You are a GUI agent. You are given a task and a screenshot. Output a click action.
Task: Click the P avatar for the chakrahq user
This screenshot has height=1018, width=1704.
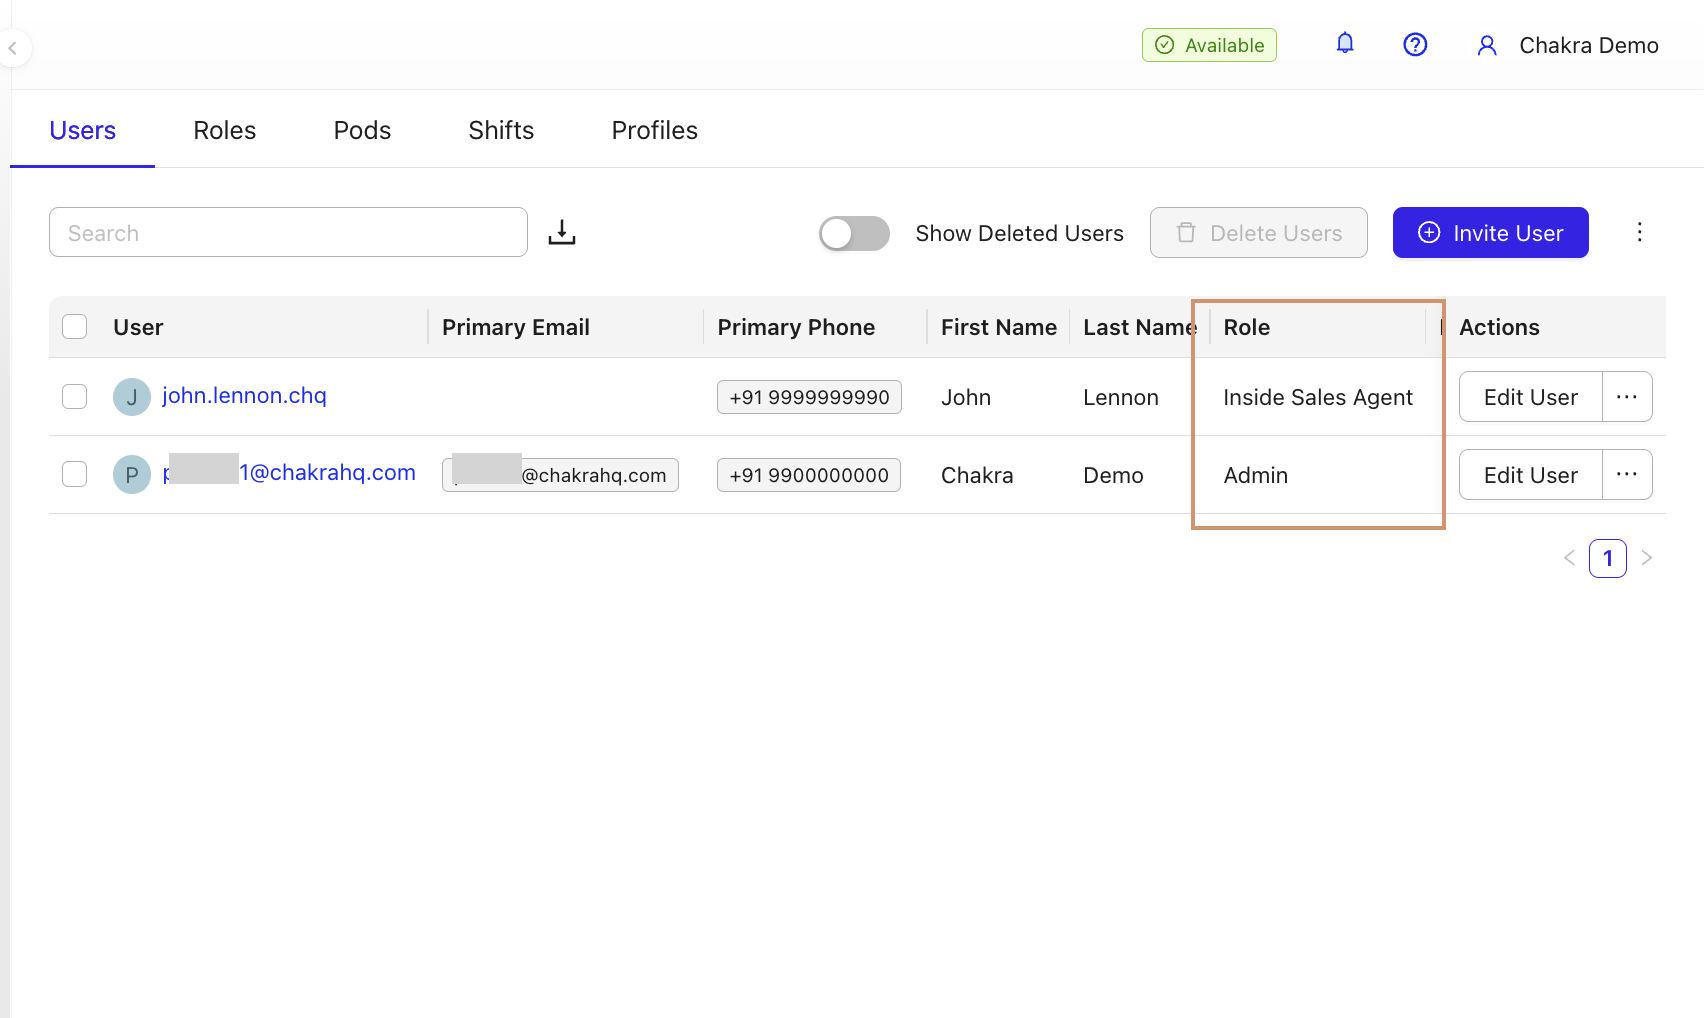[x=131, y=475]
